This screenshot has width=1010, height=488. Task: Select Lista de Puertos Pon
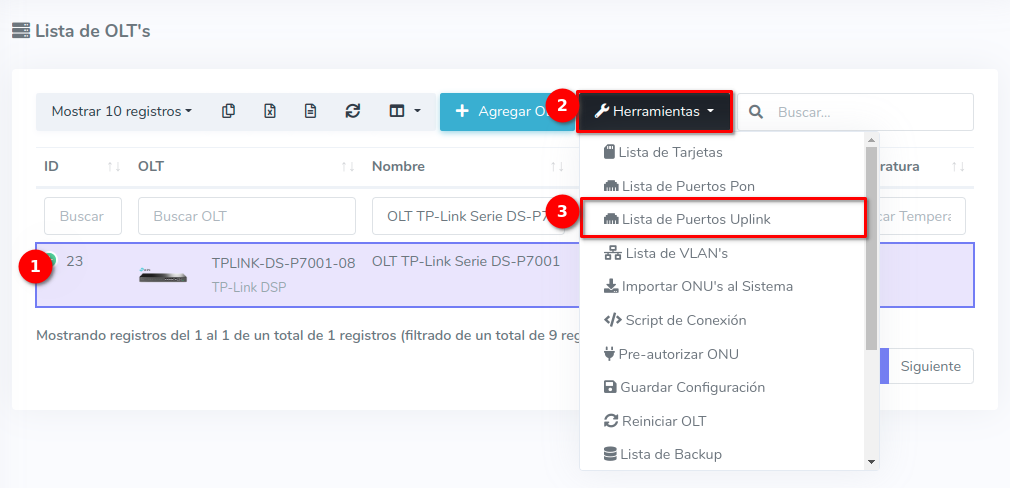687,186
